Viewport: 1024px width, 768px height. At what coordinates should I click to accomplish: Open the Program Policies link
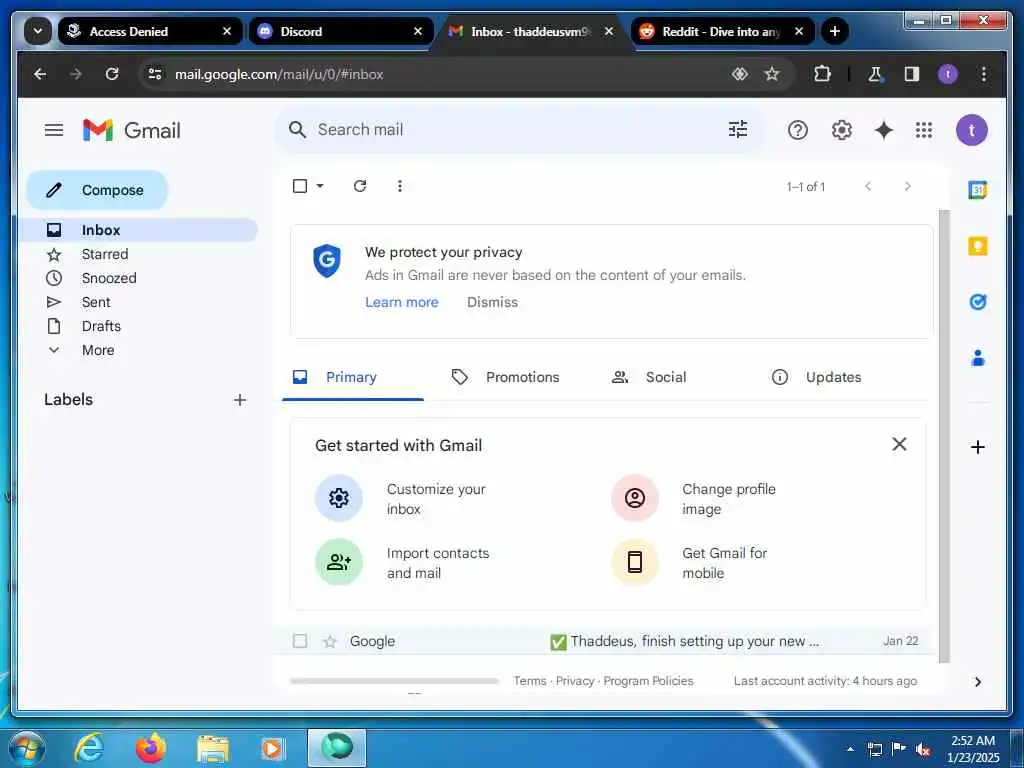point(648,680)
